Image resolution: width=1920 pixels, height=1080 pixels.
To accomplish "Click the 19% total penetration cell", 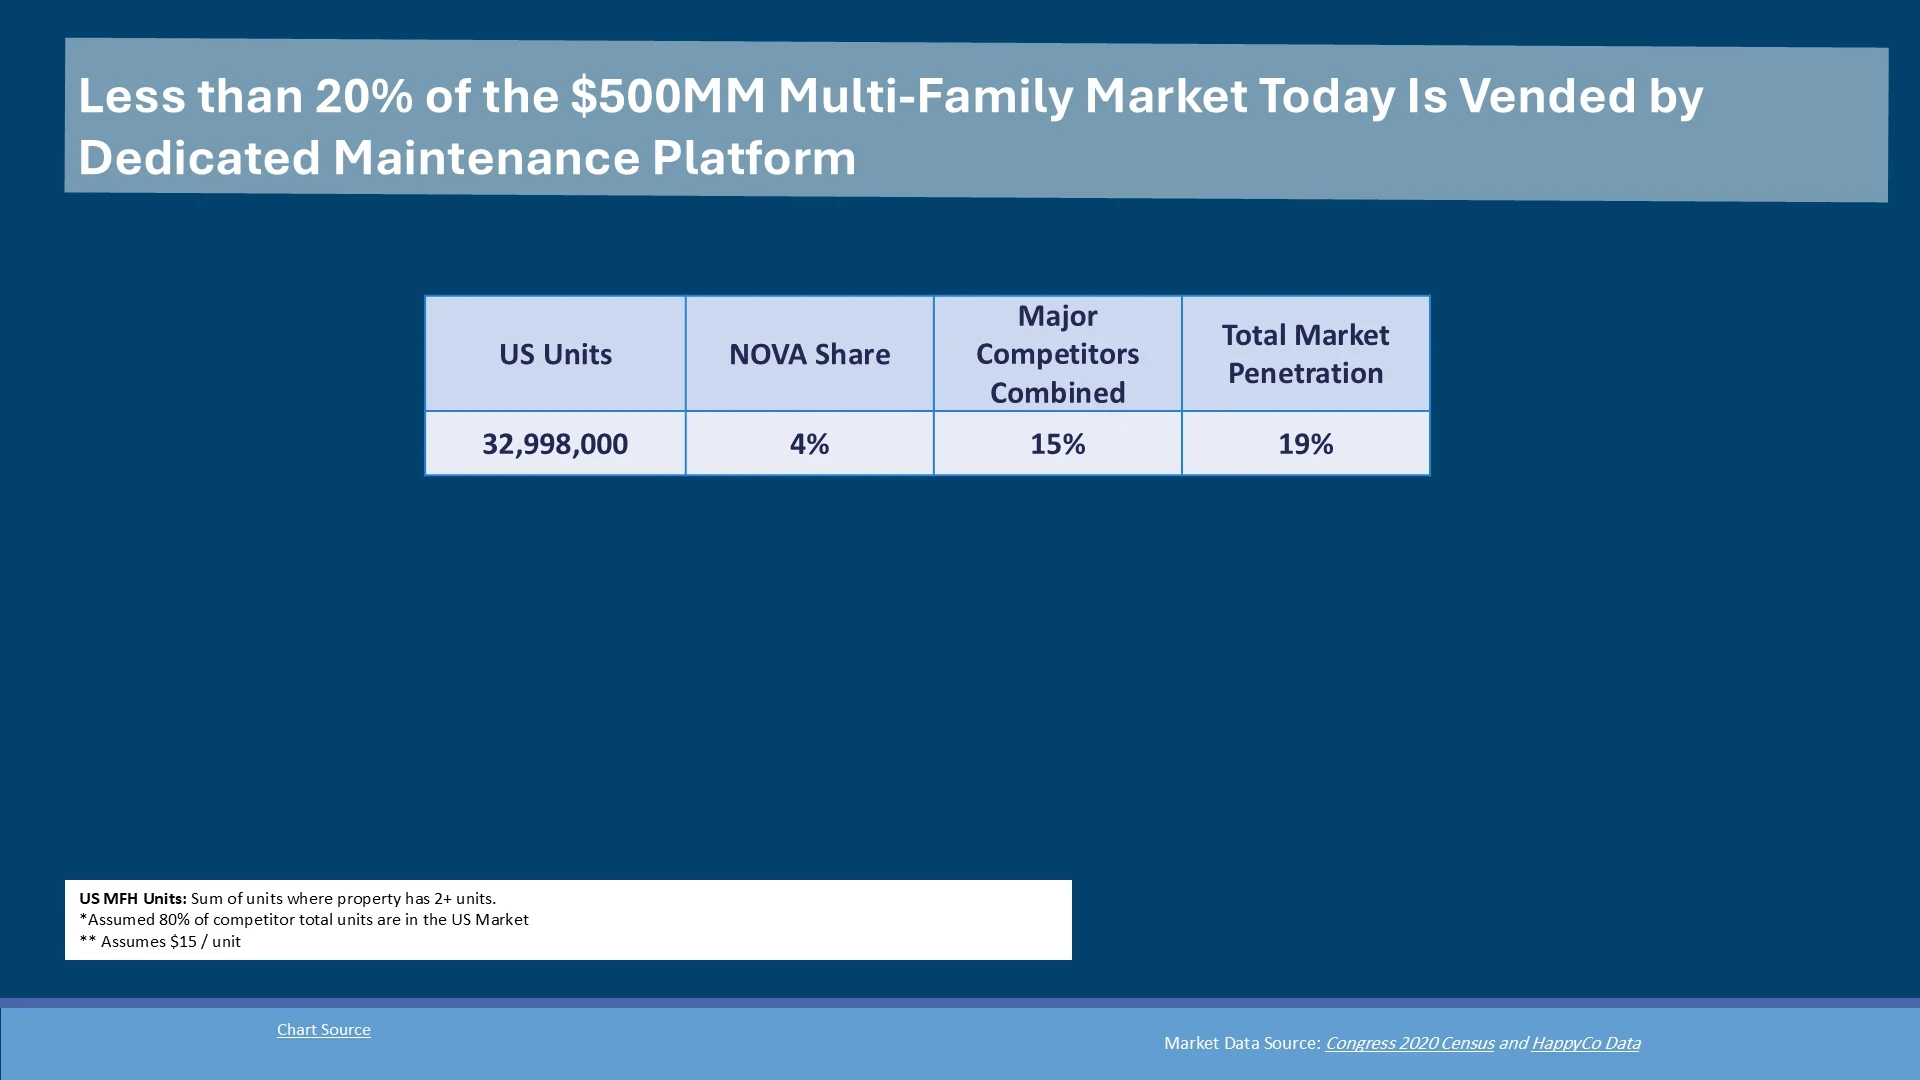I will tap(1305, 444).
